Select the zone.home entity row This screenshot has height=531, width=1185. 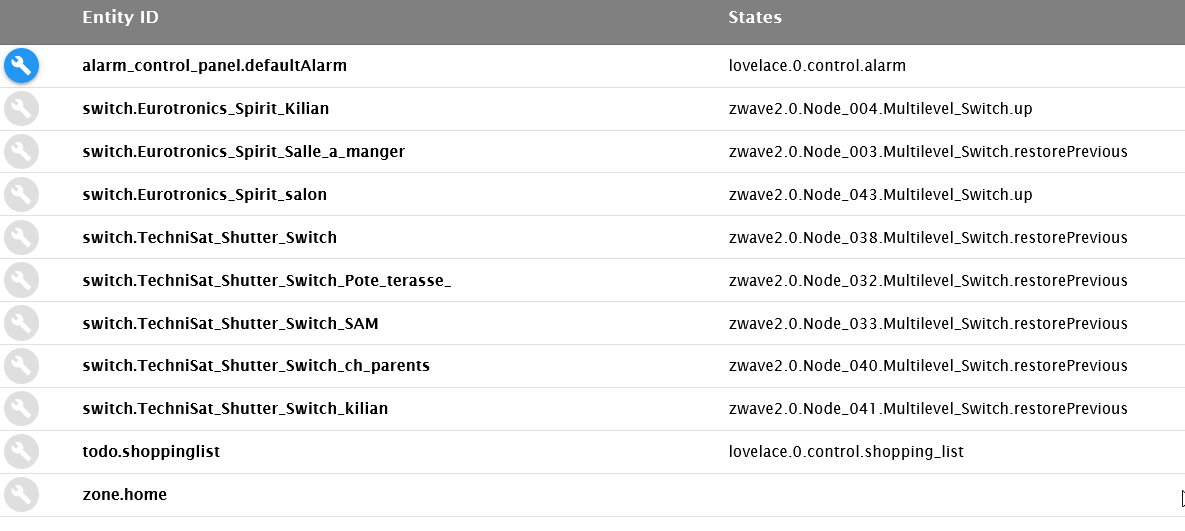124,495
